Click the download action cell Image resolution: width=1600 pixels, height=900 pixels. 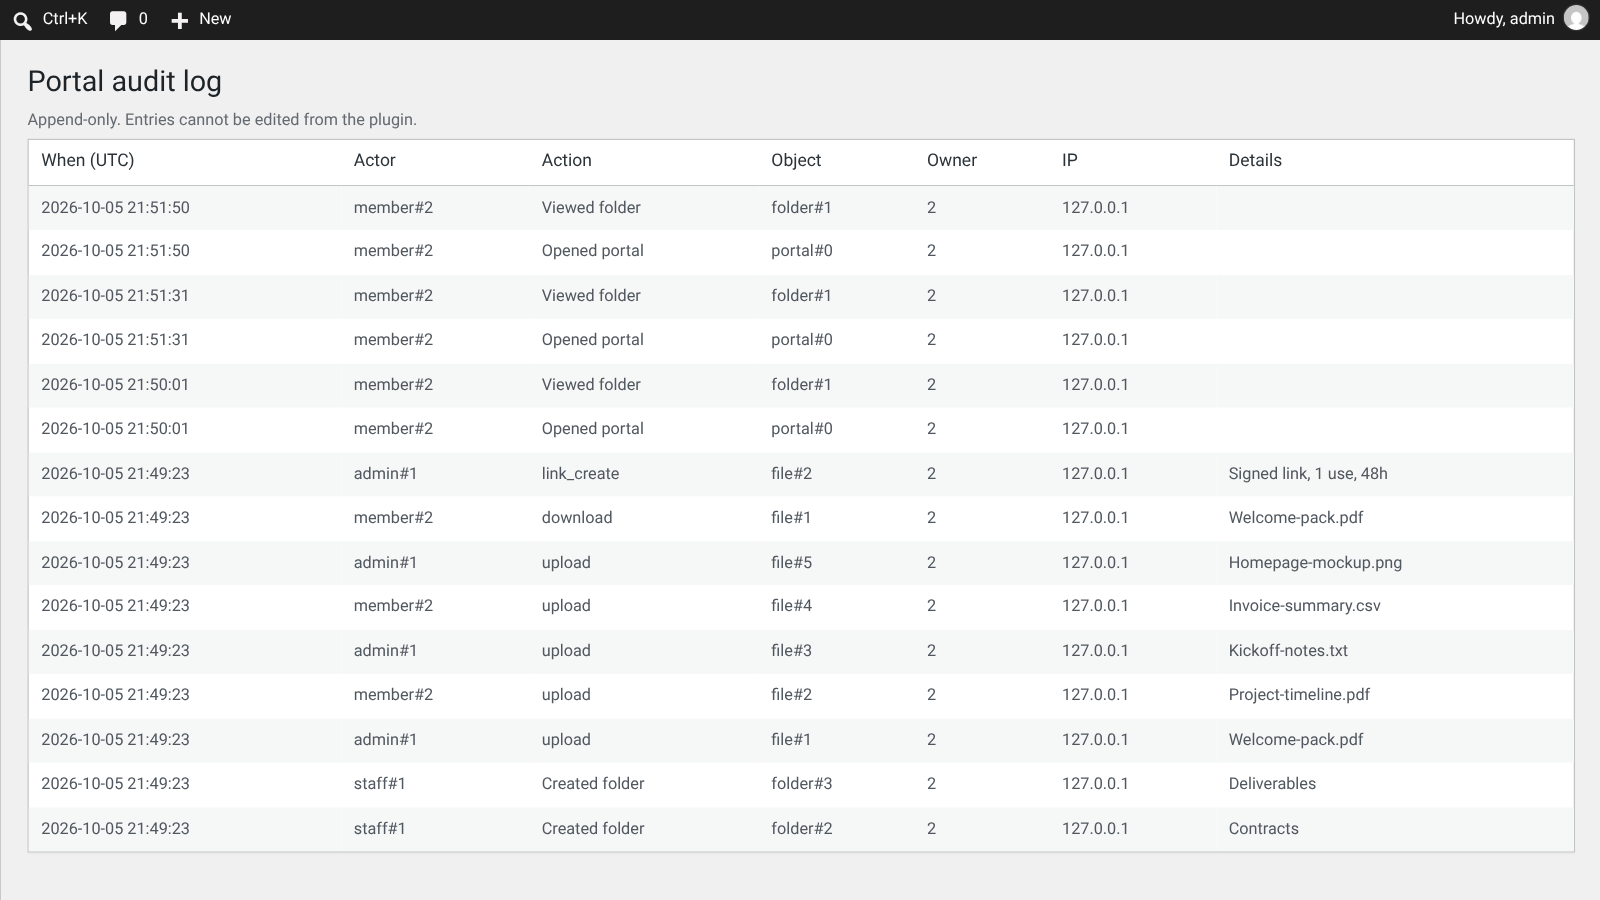tap(577, 517)
